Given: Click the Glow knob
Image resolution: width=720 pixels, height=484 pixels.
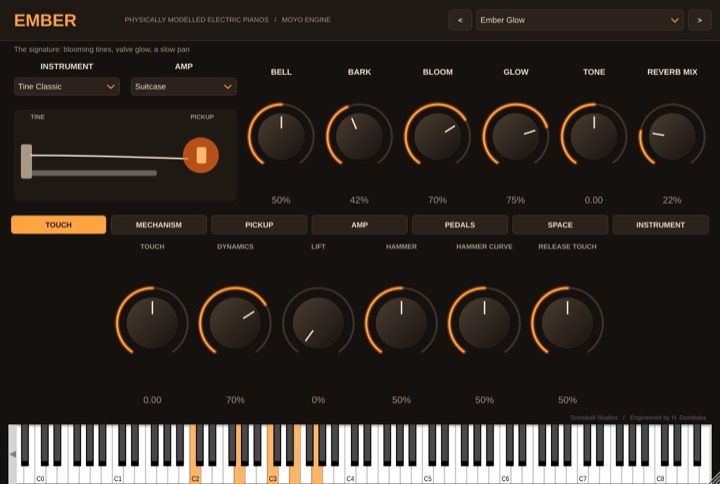Looking at the screenshot, I should tap(516, 136).
